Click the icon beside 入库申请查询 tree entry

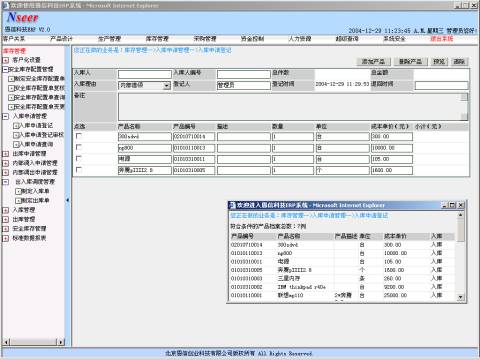point(16,144)
